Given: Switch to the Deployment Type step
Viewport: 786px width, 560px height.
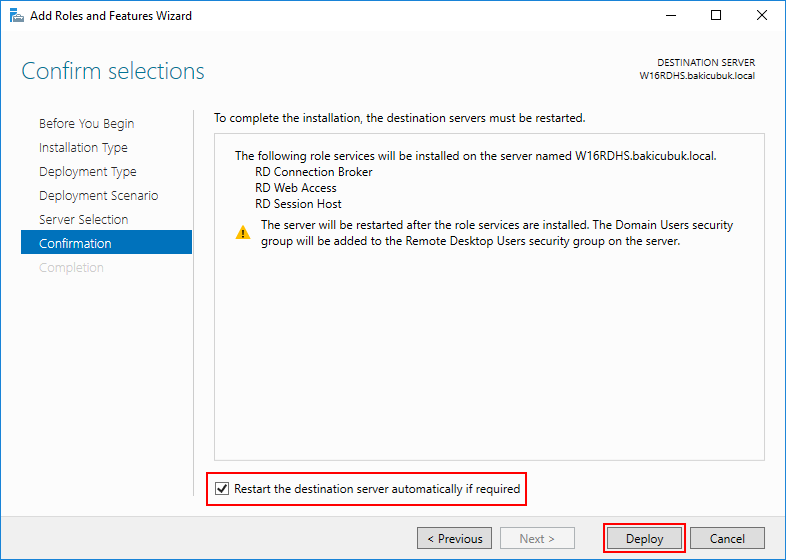Looking at the screenshot, I should (87, 171).
